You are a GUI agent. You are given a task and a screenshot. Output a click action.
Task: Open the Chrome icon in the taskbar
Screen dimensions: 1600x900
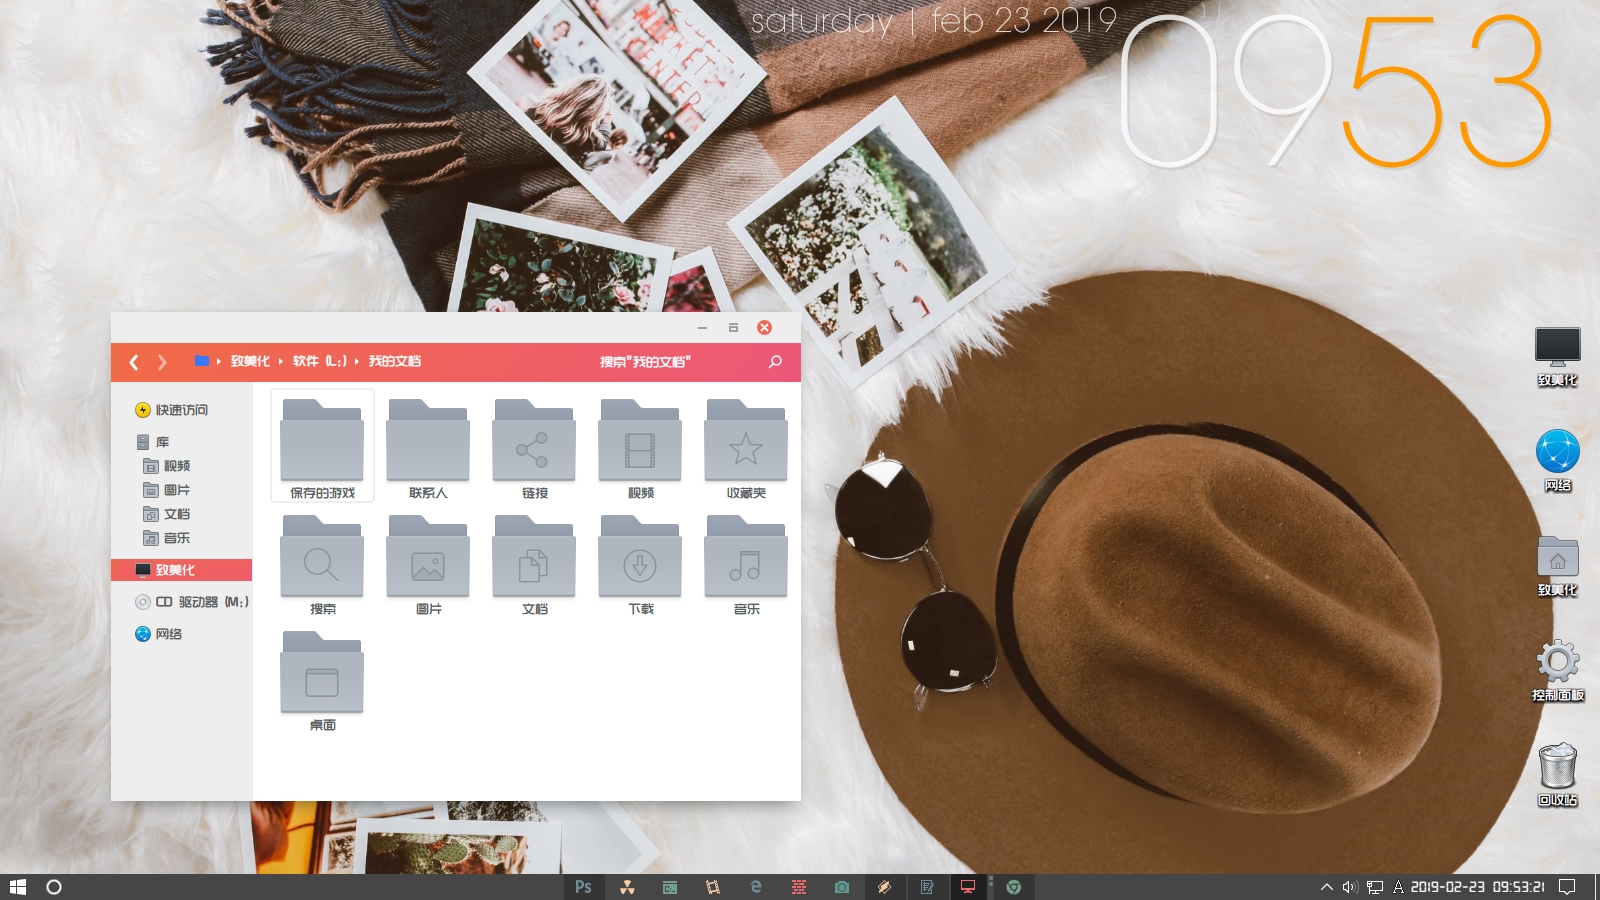(x=1013, y=887)
